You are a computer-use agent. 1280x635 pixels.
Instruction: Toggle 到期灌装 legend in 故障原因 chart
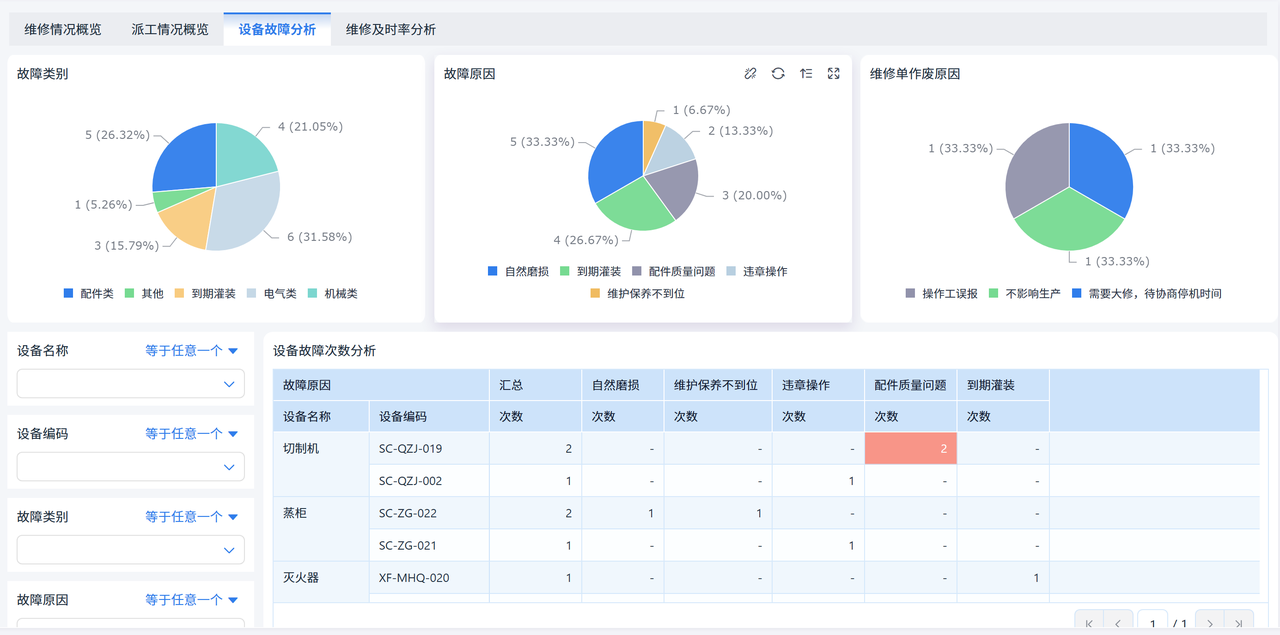(x=590, y=271)
